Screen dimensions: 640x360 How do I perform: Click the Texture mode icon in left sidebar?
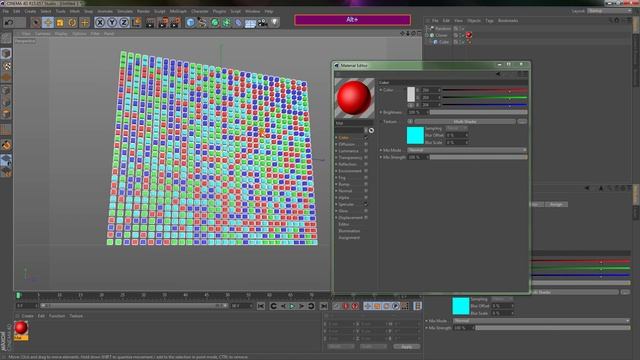pyautogui.click(x=6, y=66)
